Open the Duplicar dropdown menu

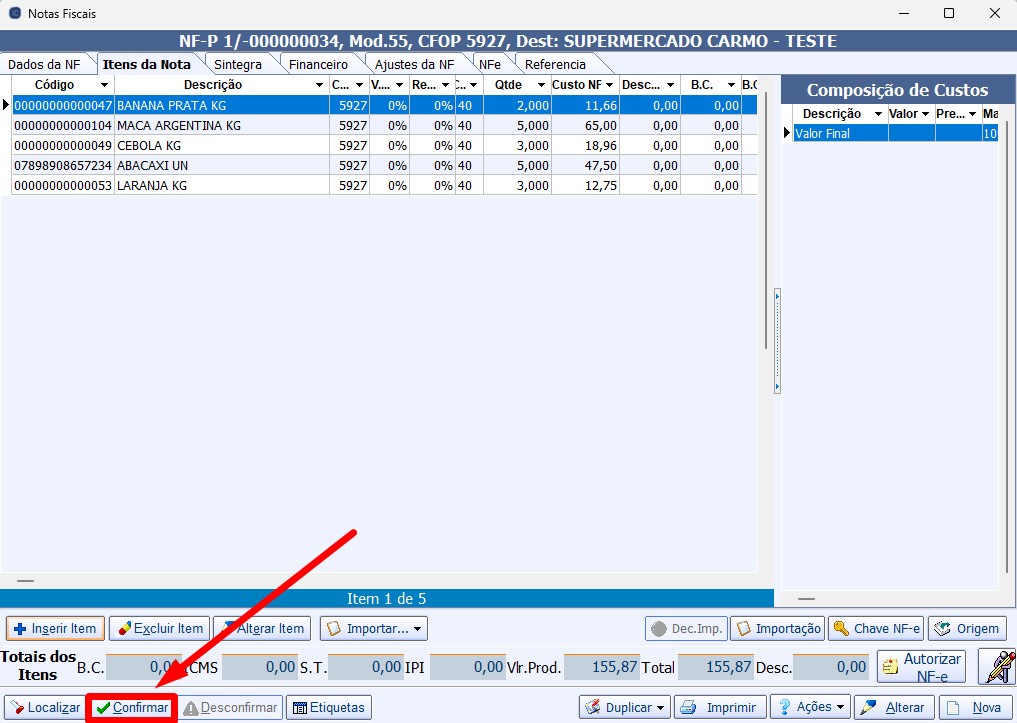625,707
